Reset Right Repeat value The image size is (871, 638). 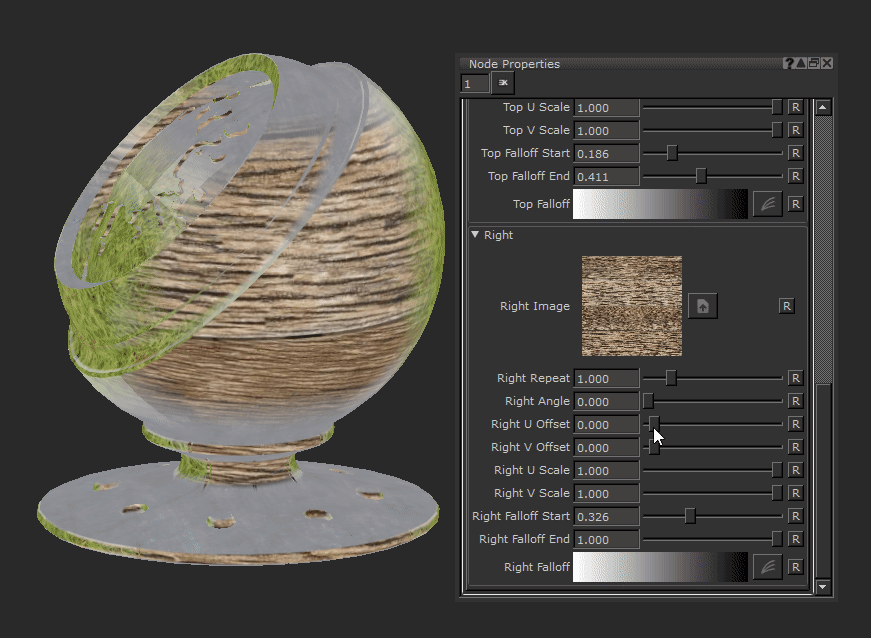[x=795, y=378]
